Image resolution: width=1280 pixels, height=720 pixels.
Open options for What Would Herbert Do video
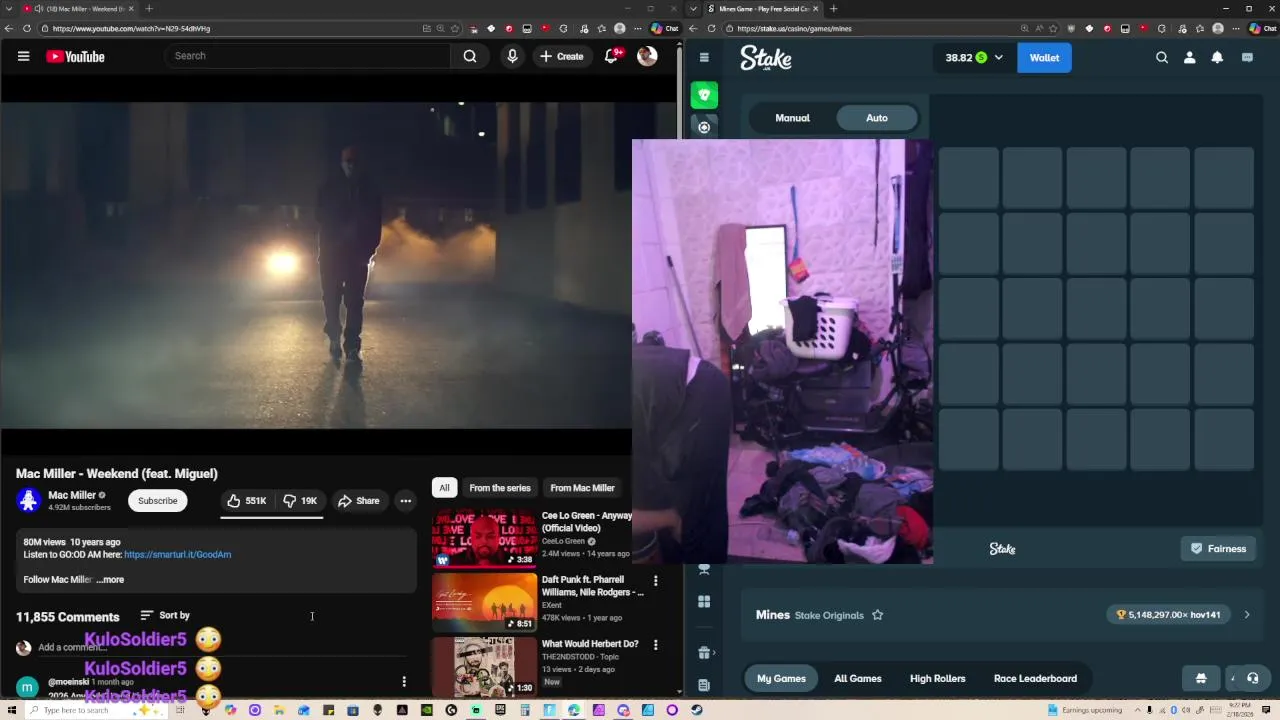click(655, 645)
